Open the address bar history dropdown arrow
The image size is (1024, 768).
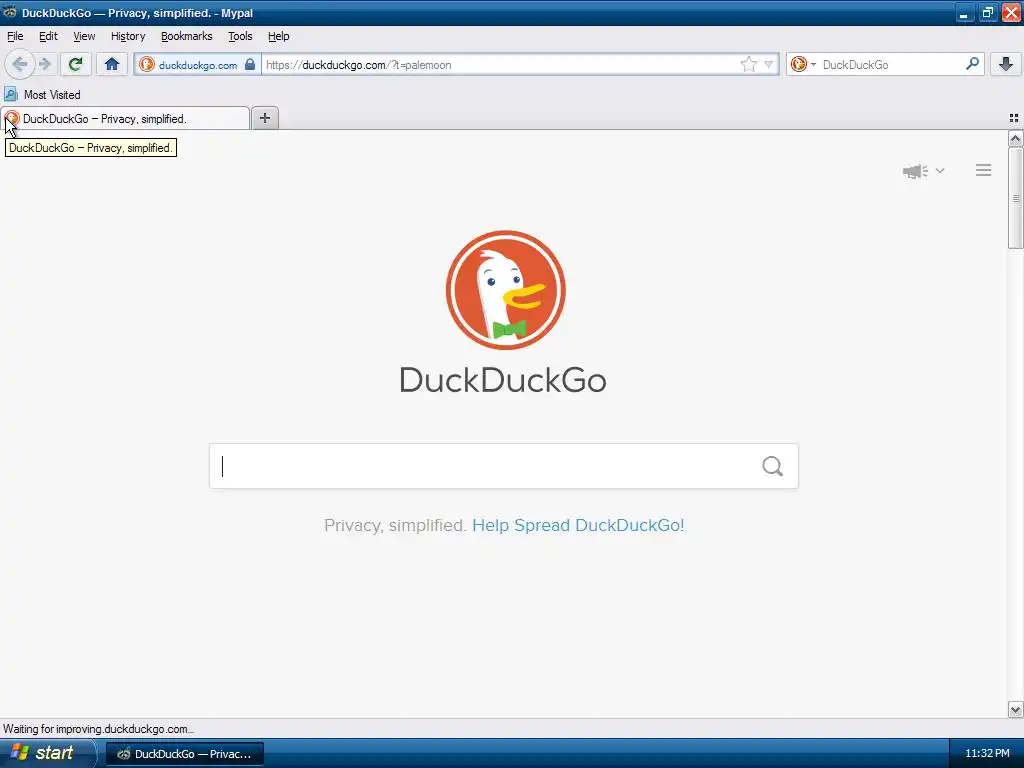point(769,64)
